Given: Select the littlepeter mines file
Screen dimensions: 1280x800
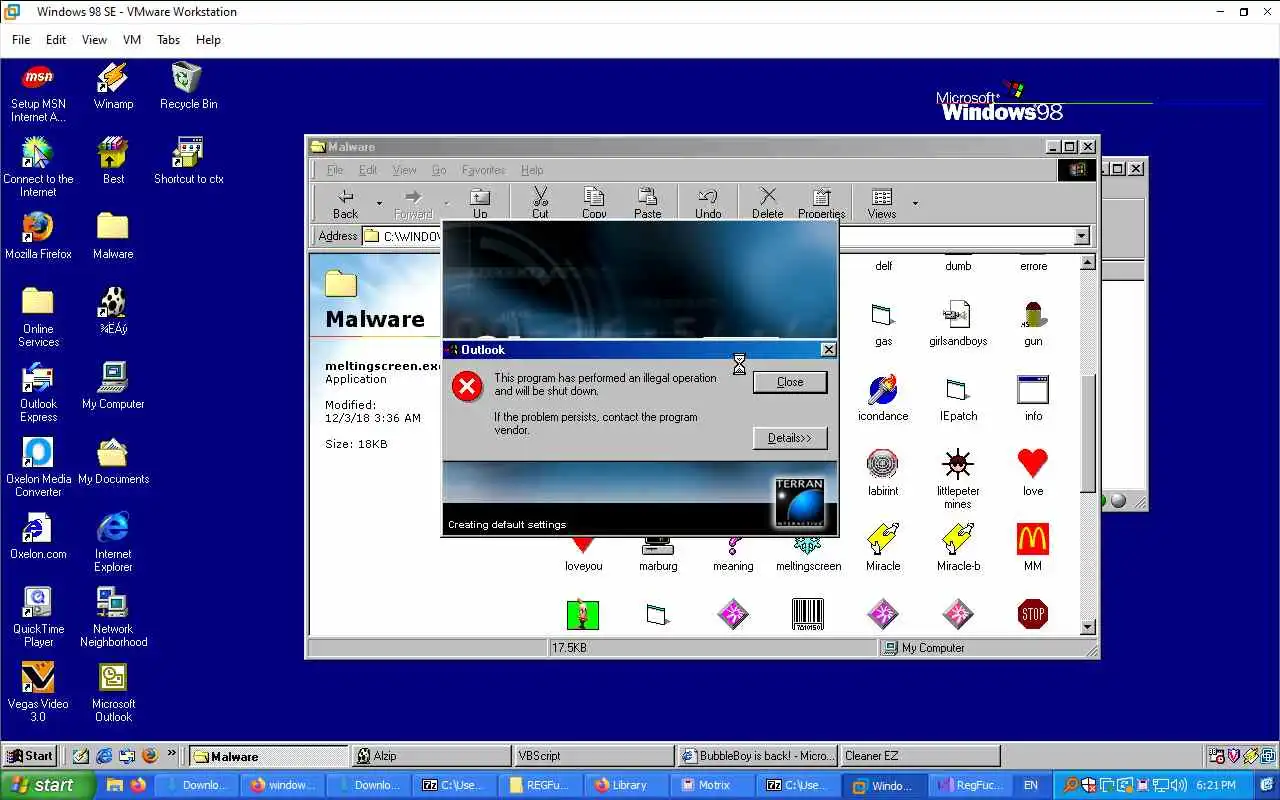Looking at the screenshot, I should click(x=958, y=479).
